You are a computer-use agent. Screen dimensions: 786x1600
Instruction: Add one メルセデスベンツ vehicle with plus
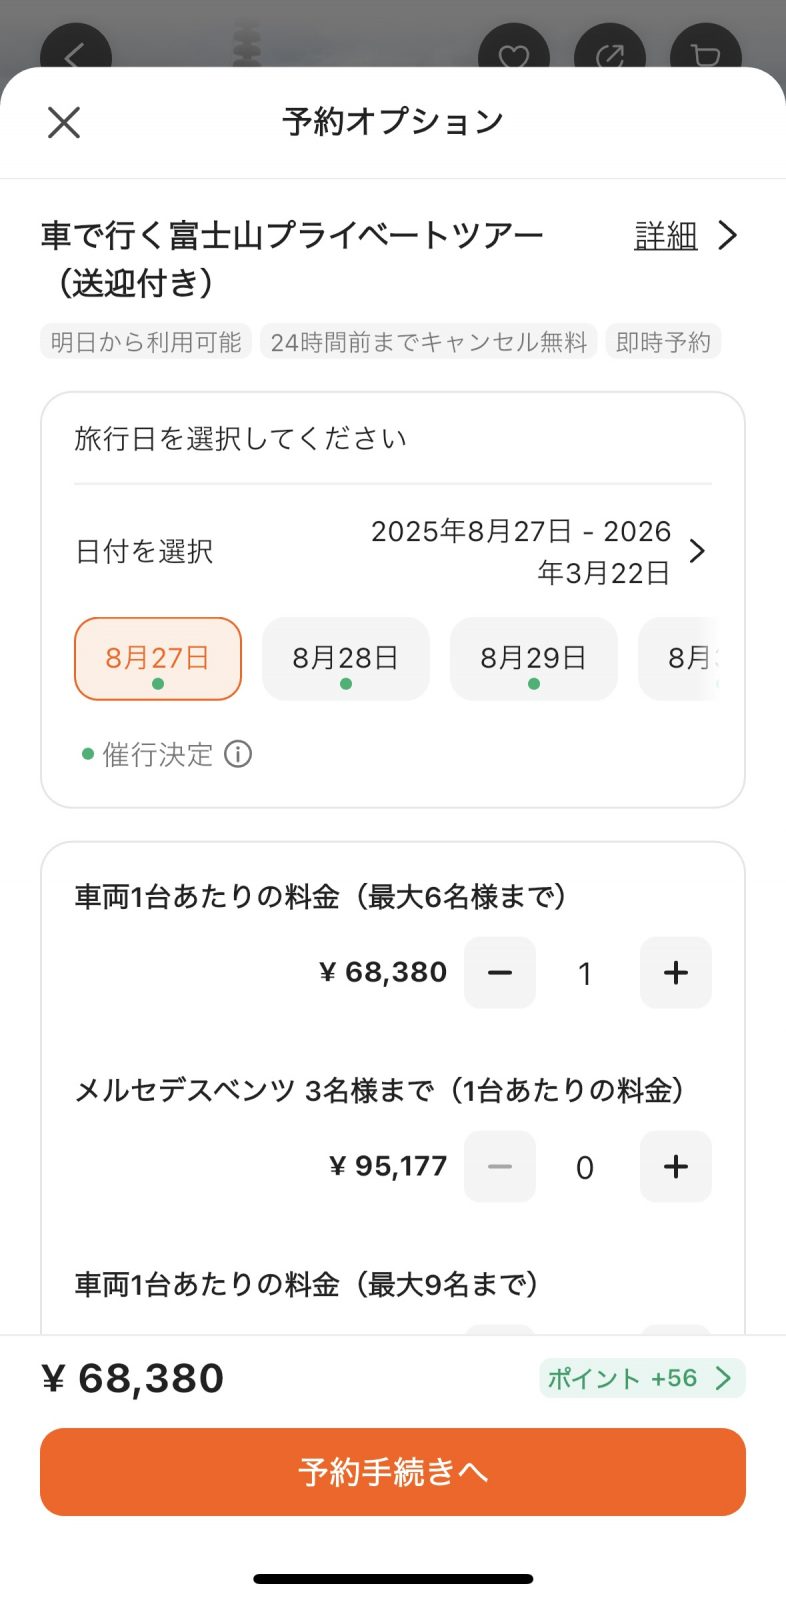click(x=675, y=1167)
